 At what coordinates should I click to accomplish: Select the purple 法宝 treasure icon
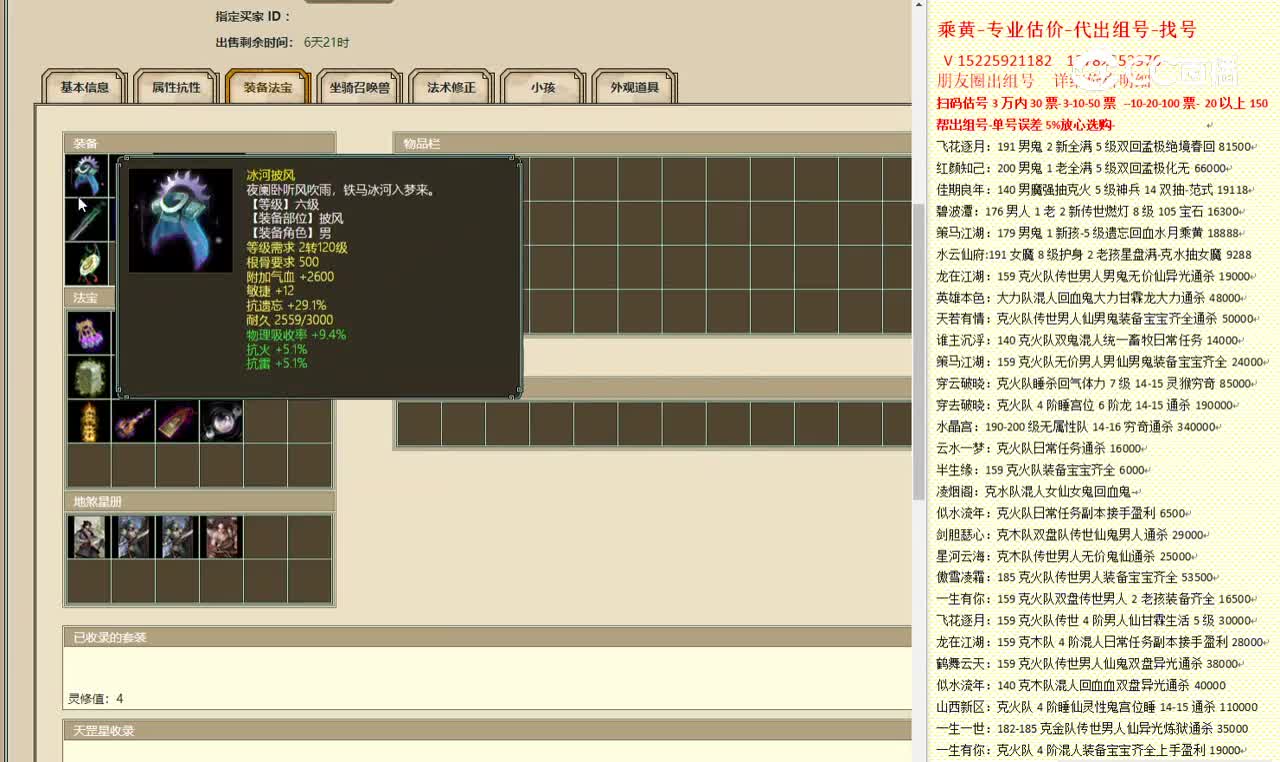point(89,332)
